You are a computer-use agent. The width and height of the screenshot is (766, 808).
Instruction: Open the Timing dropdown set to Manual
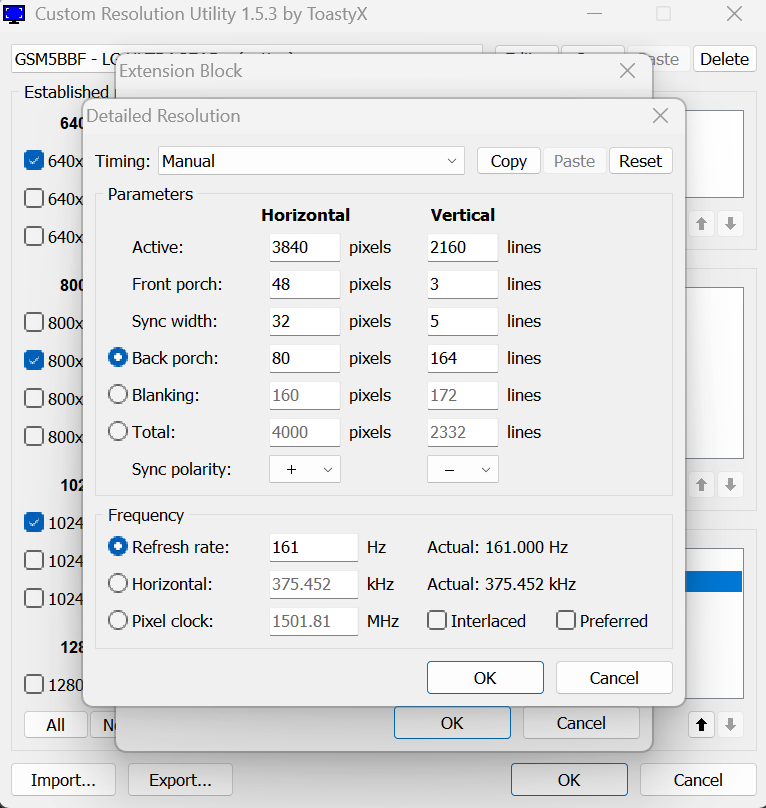pos(311,161)
